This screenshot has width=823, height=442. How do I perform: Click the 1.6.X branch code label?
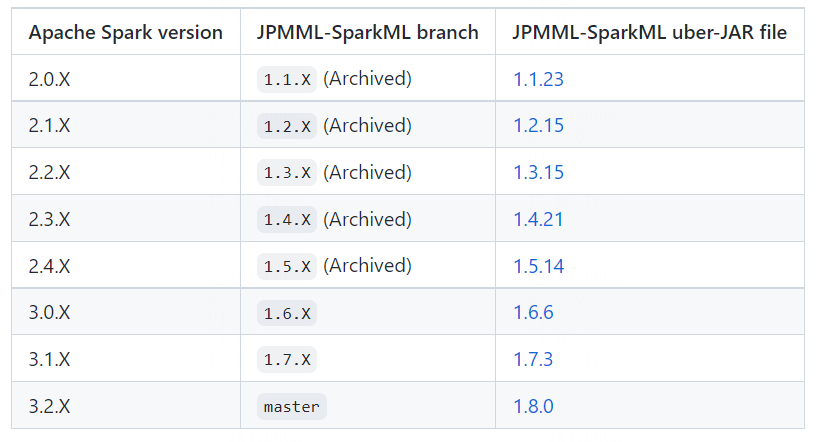pos(287,314)
